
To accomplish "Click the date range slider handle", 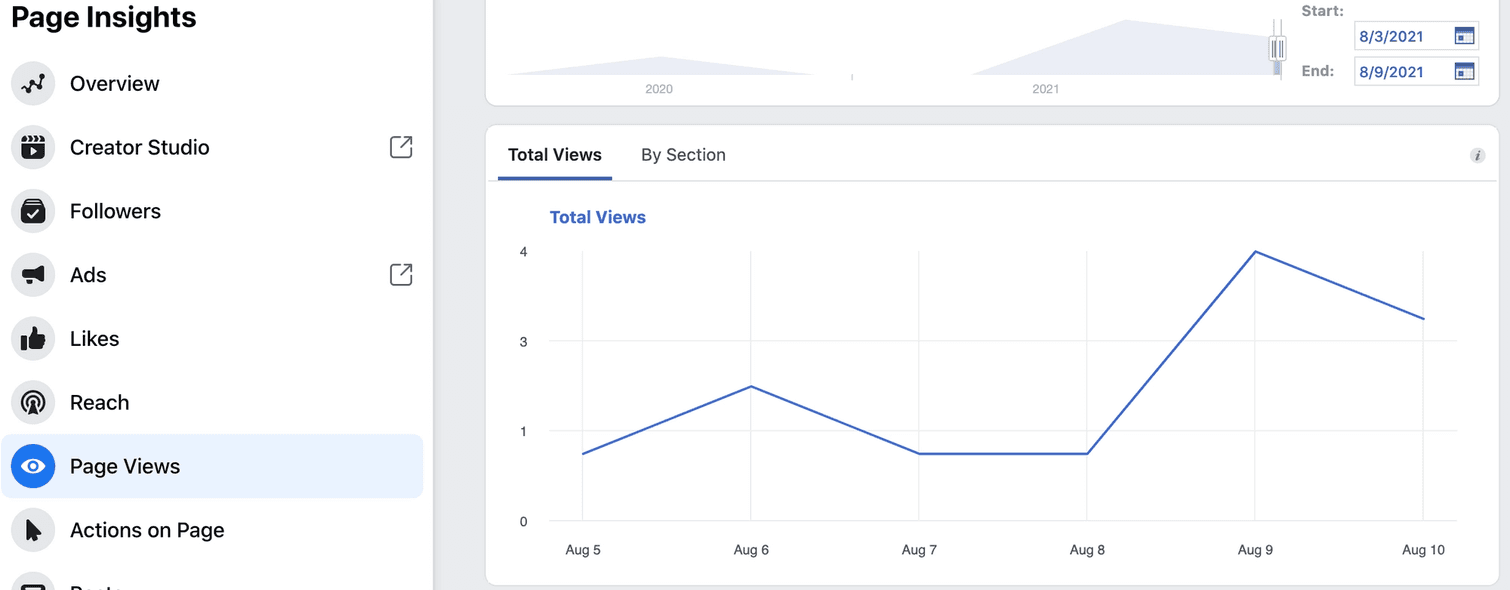I will (1277, 48).
